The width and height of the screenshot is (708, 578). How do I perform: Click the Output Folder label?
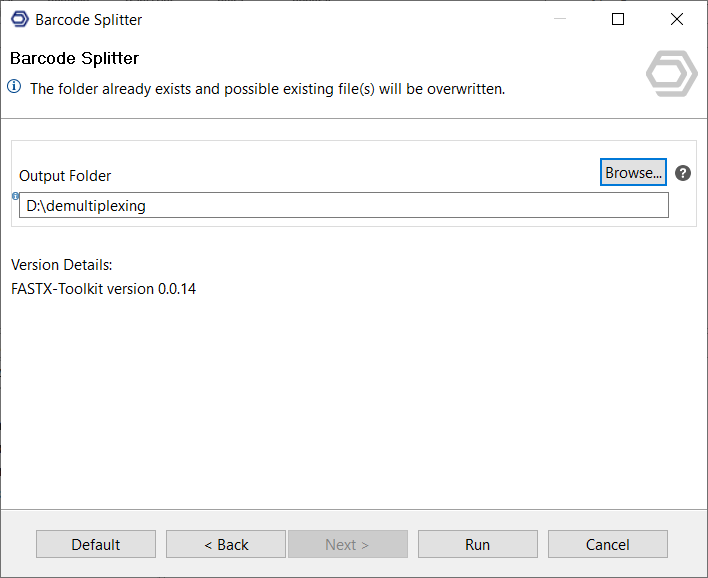pos(65,176)
